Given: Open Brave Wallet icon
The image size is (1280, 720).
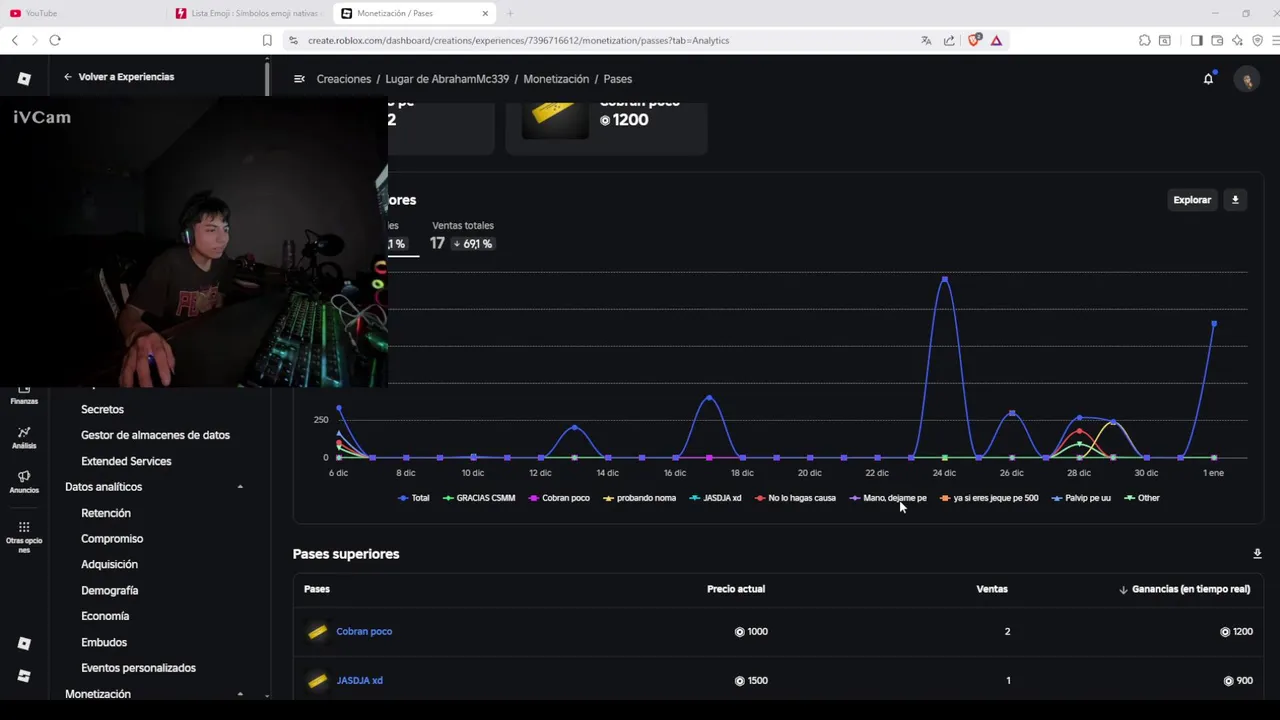Looking at the screenshot, I should (x=1217, y=40).
